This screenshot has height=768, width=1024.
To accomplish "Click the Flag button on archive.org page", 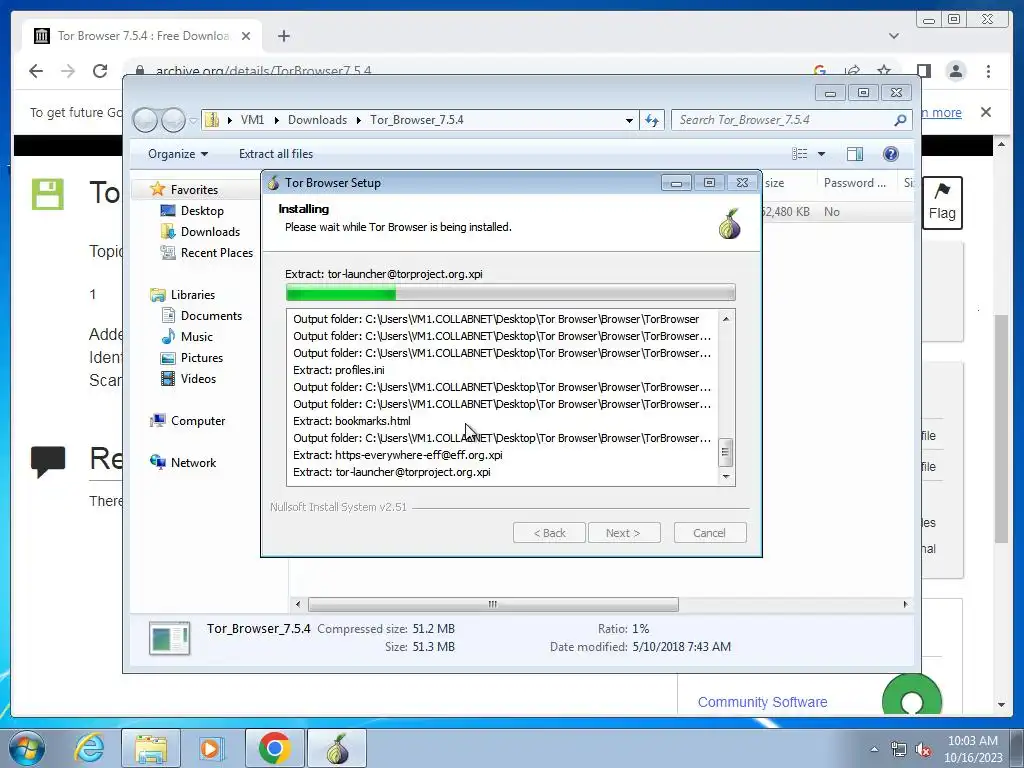I will (x=942, y=202).
